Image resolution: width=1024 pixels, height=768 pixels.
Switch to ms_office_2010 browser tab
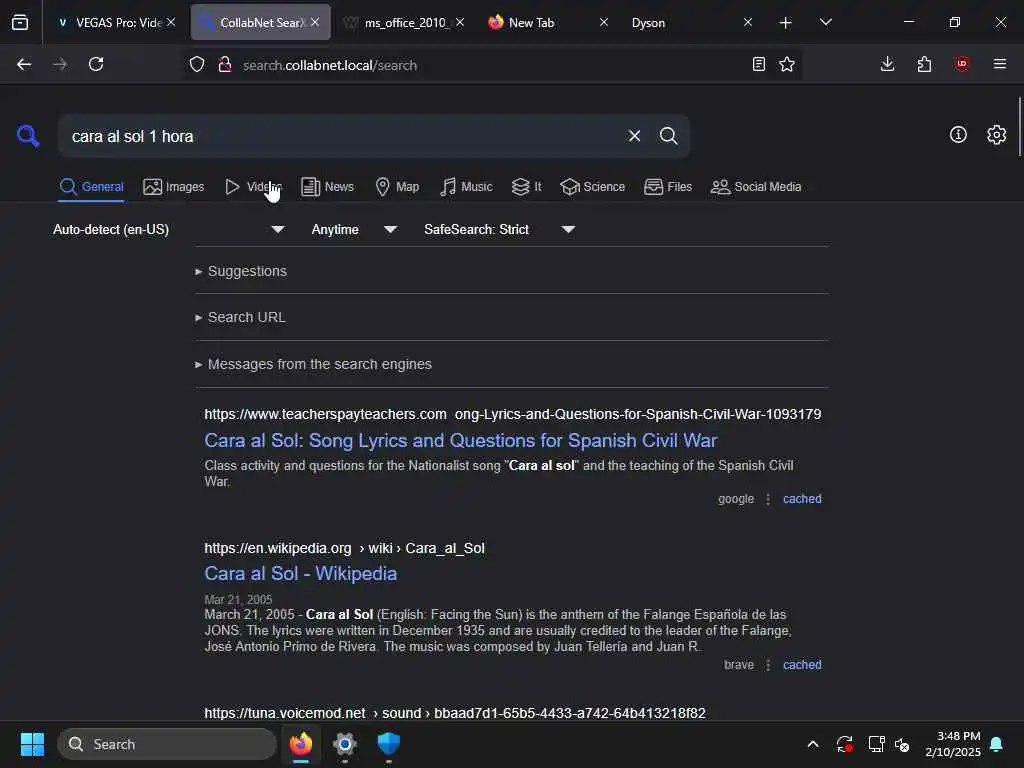tap(404, 22)
